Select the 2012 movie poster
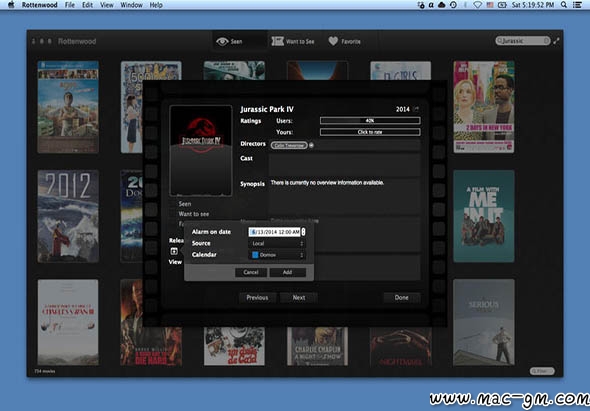The height and width of the screenshot is (411, 590). 68,216
